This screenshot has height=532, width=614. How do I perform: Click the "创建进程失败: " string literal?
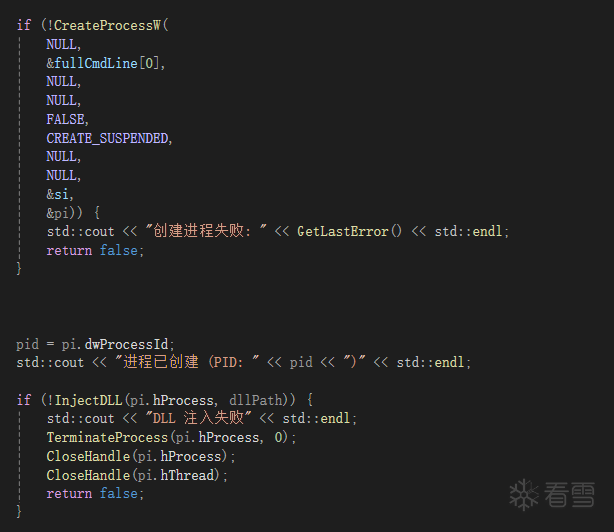(204, 232)
